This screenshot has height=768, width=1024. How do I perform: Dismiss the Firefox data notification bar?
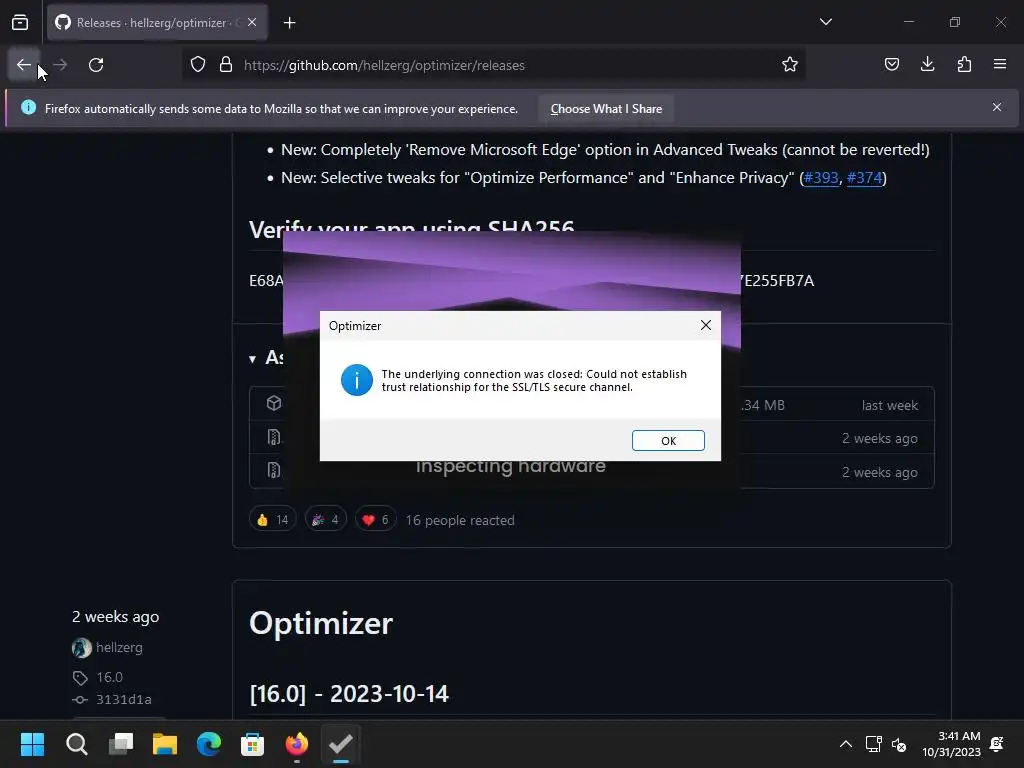[x=997, y=107]
